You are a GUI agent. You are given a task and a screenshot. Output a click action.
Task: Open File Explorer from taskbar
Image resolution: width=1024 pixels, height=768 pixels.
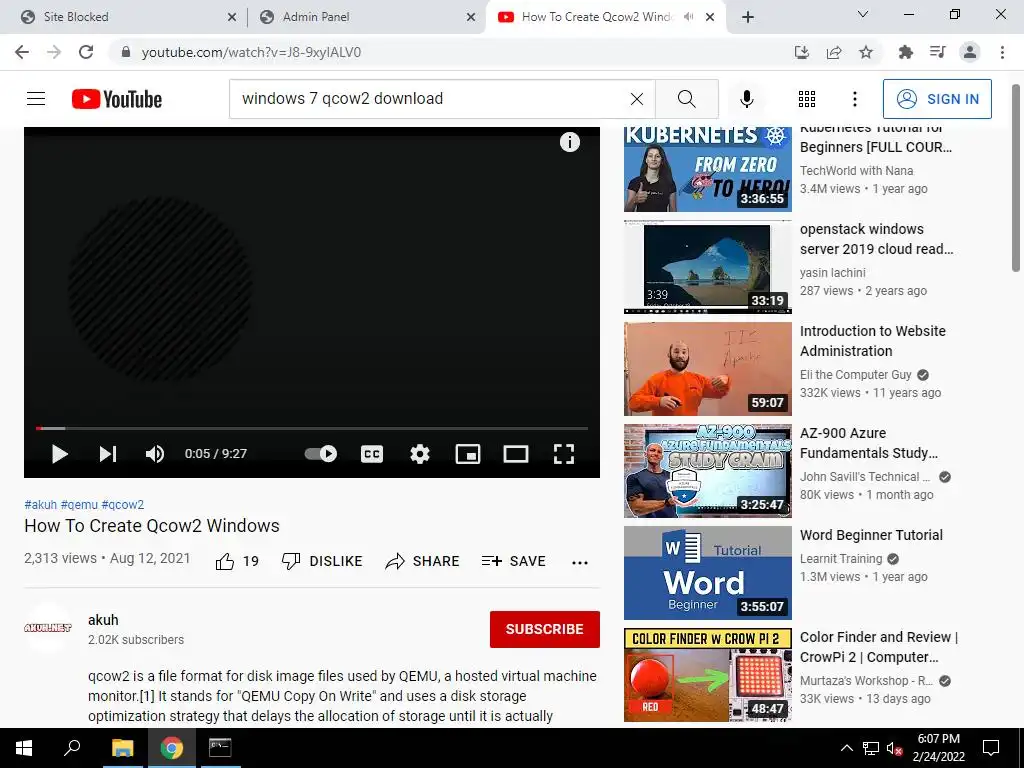point(122,748)
